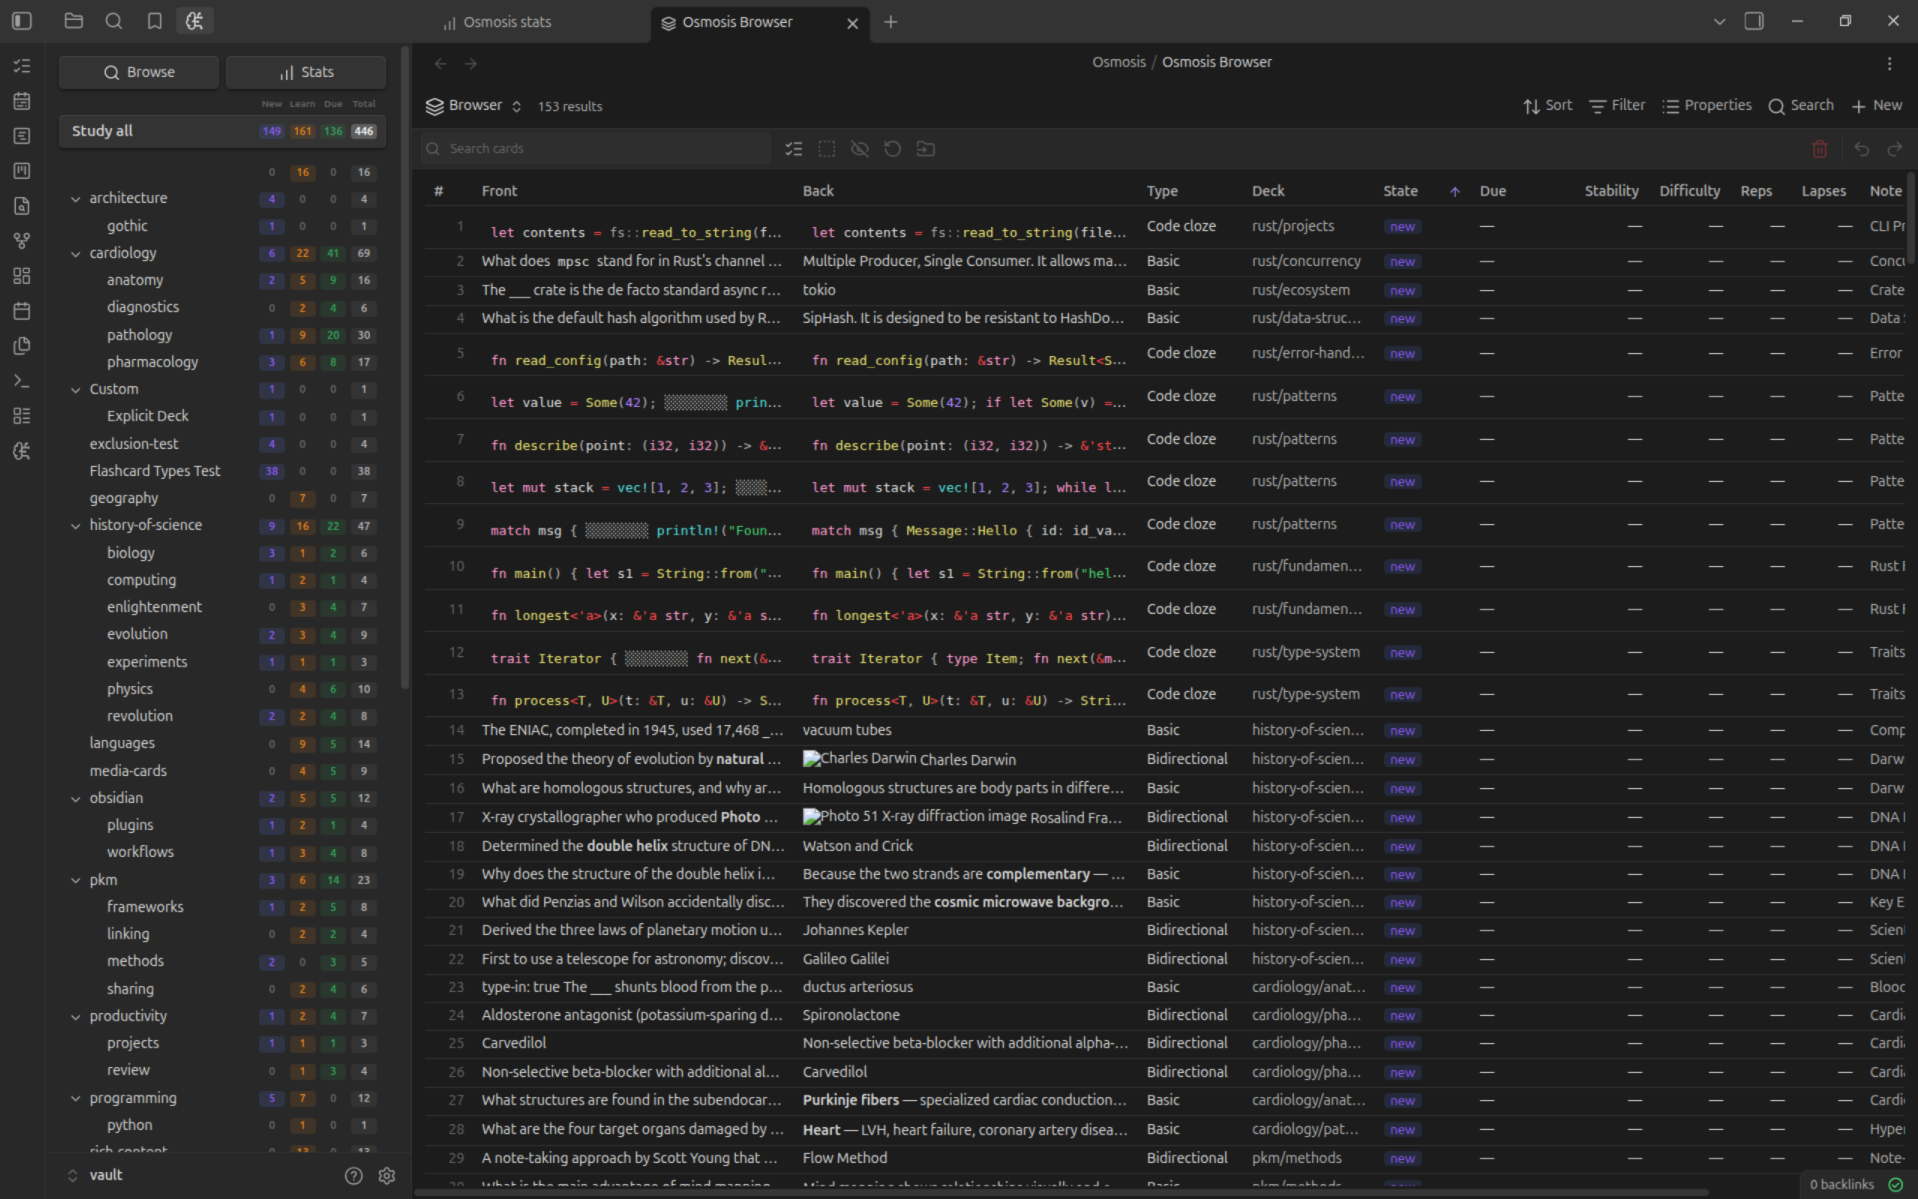This screenshot has height=1199, width=1918.
Task: Select the pharmacology deck
Action: [152, 362]
